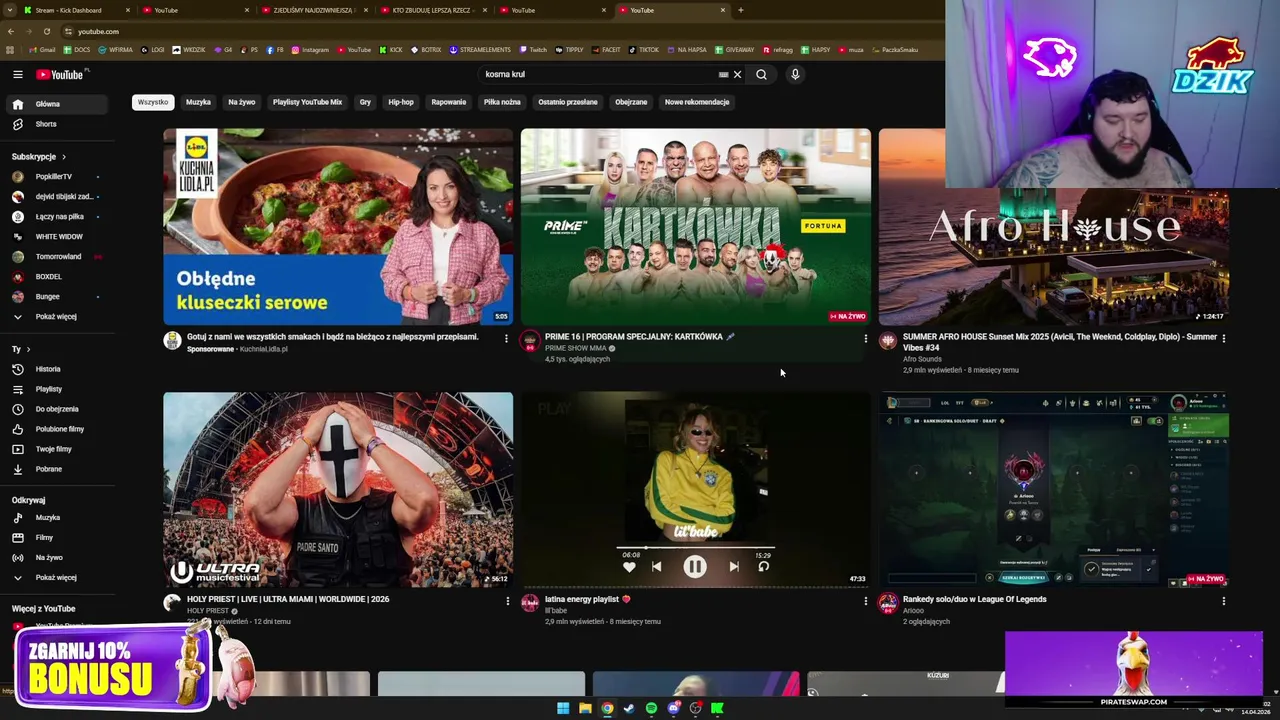Open WHITE WIDOW subscription channel
The width and height of the screenshot is (1280, 720).
point(59,237)
